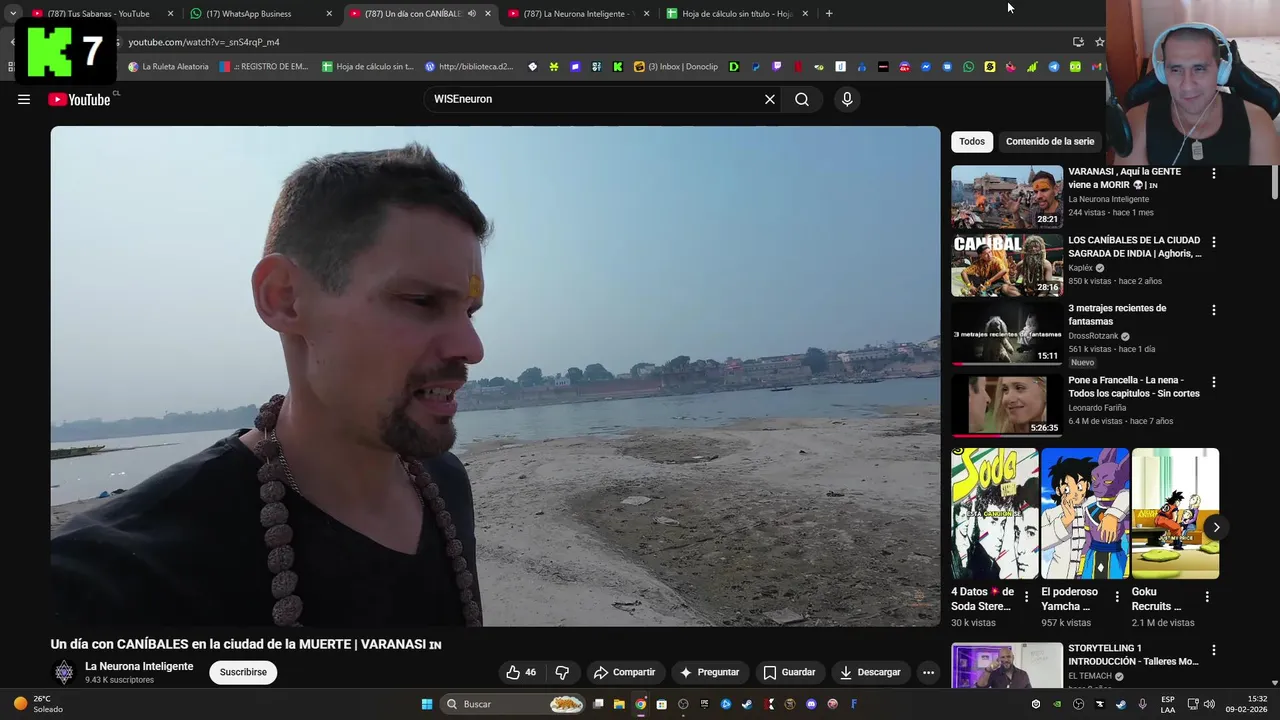Open La Neurona Inteligente channel avatar

[x=64, y=672]
